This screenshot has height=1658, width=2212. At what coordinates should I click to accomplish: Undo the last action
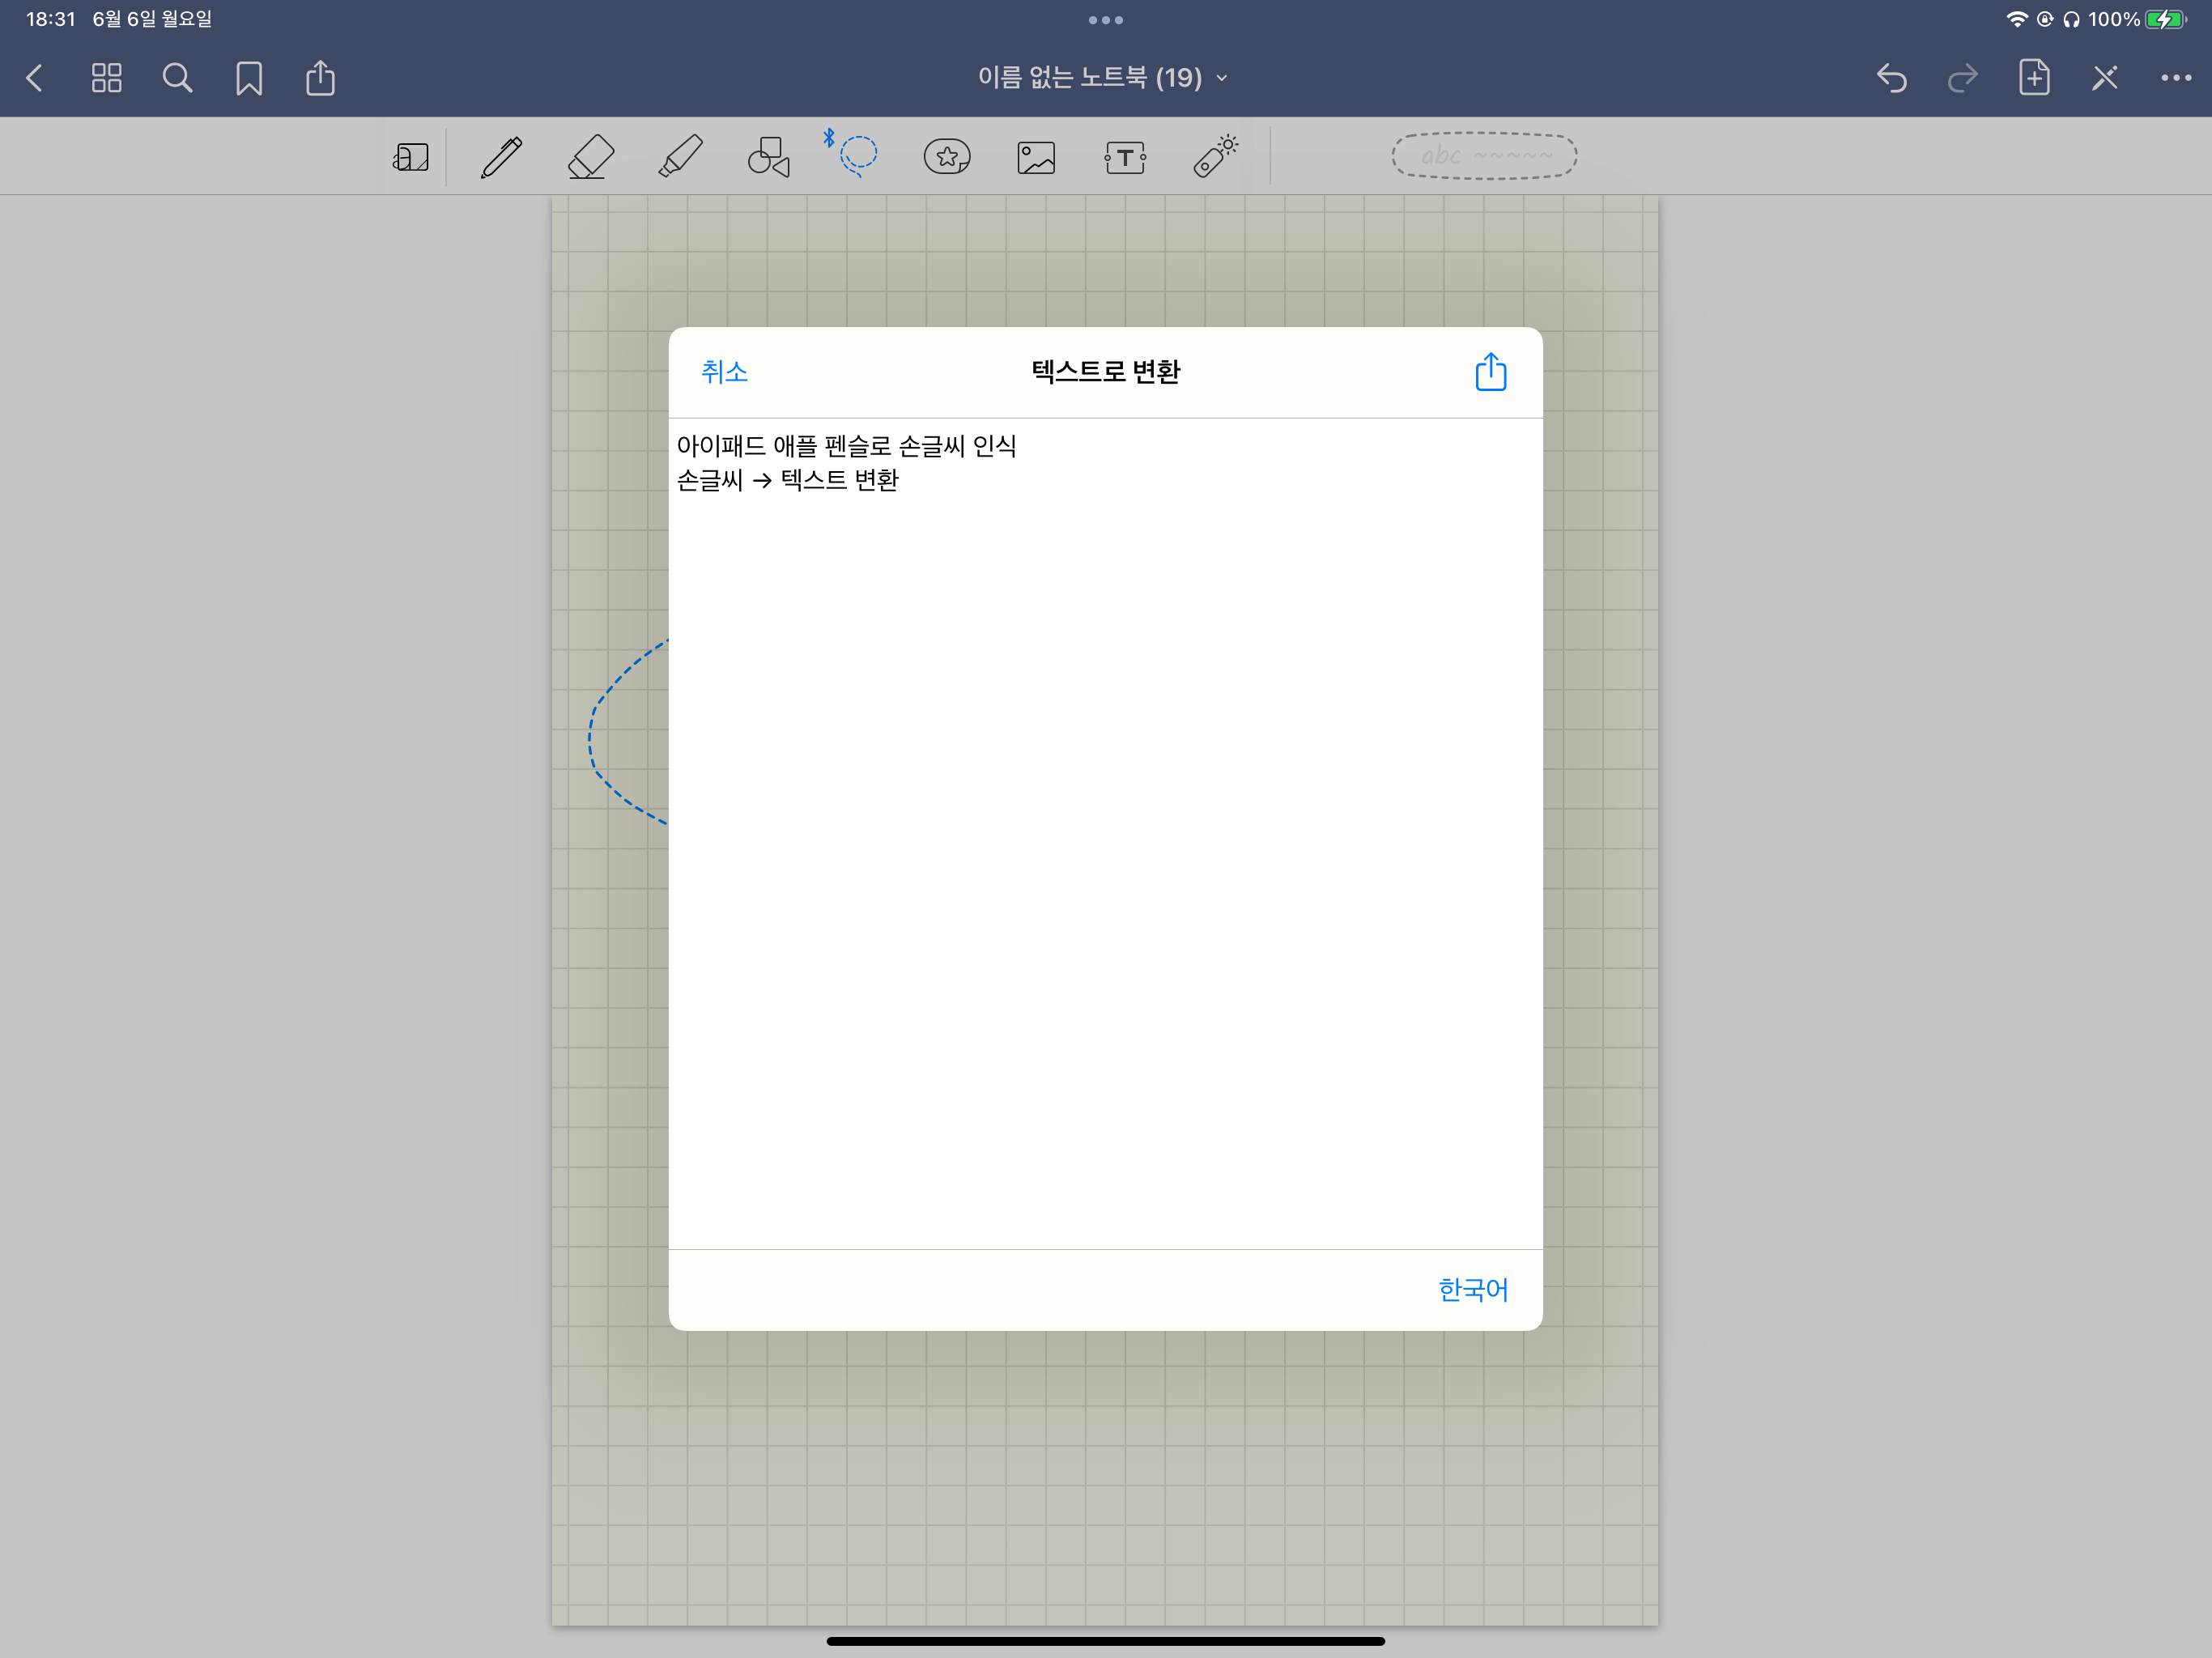tap(1891, 77)
